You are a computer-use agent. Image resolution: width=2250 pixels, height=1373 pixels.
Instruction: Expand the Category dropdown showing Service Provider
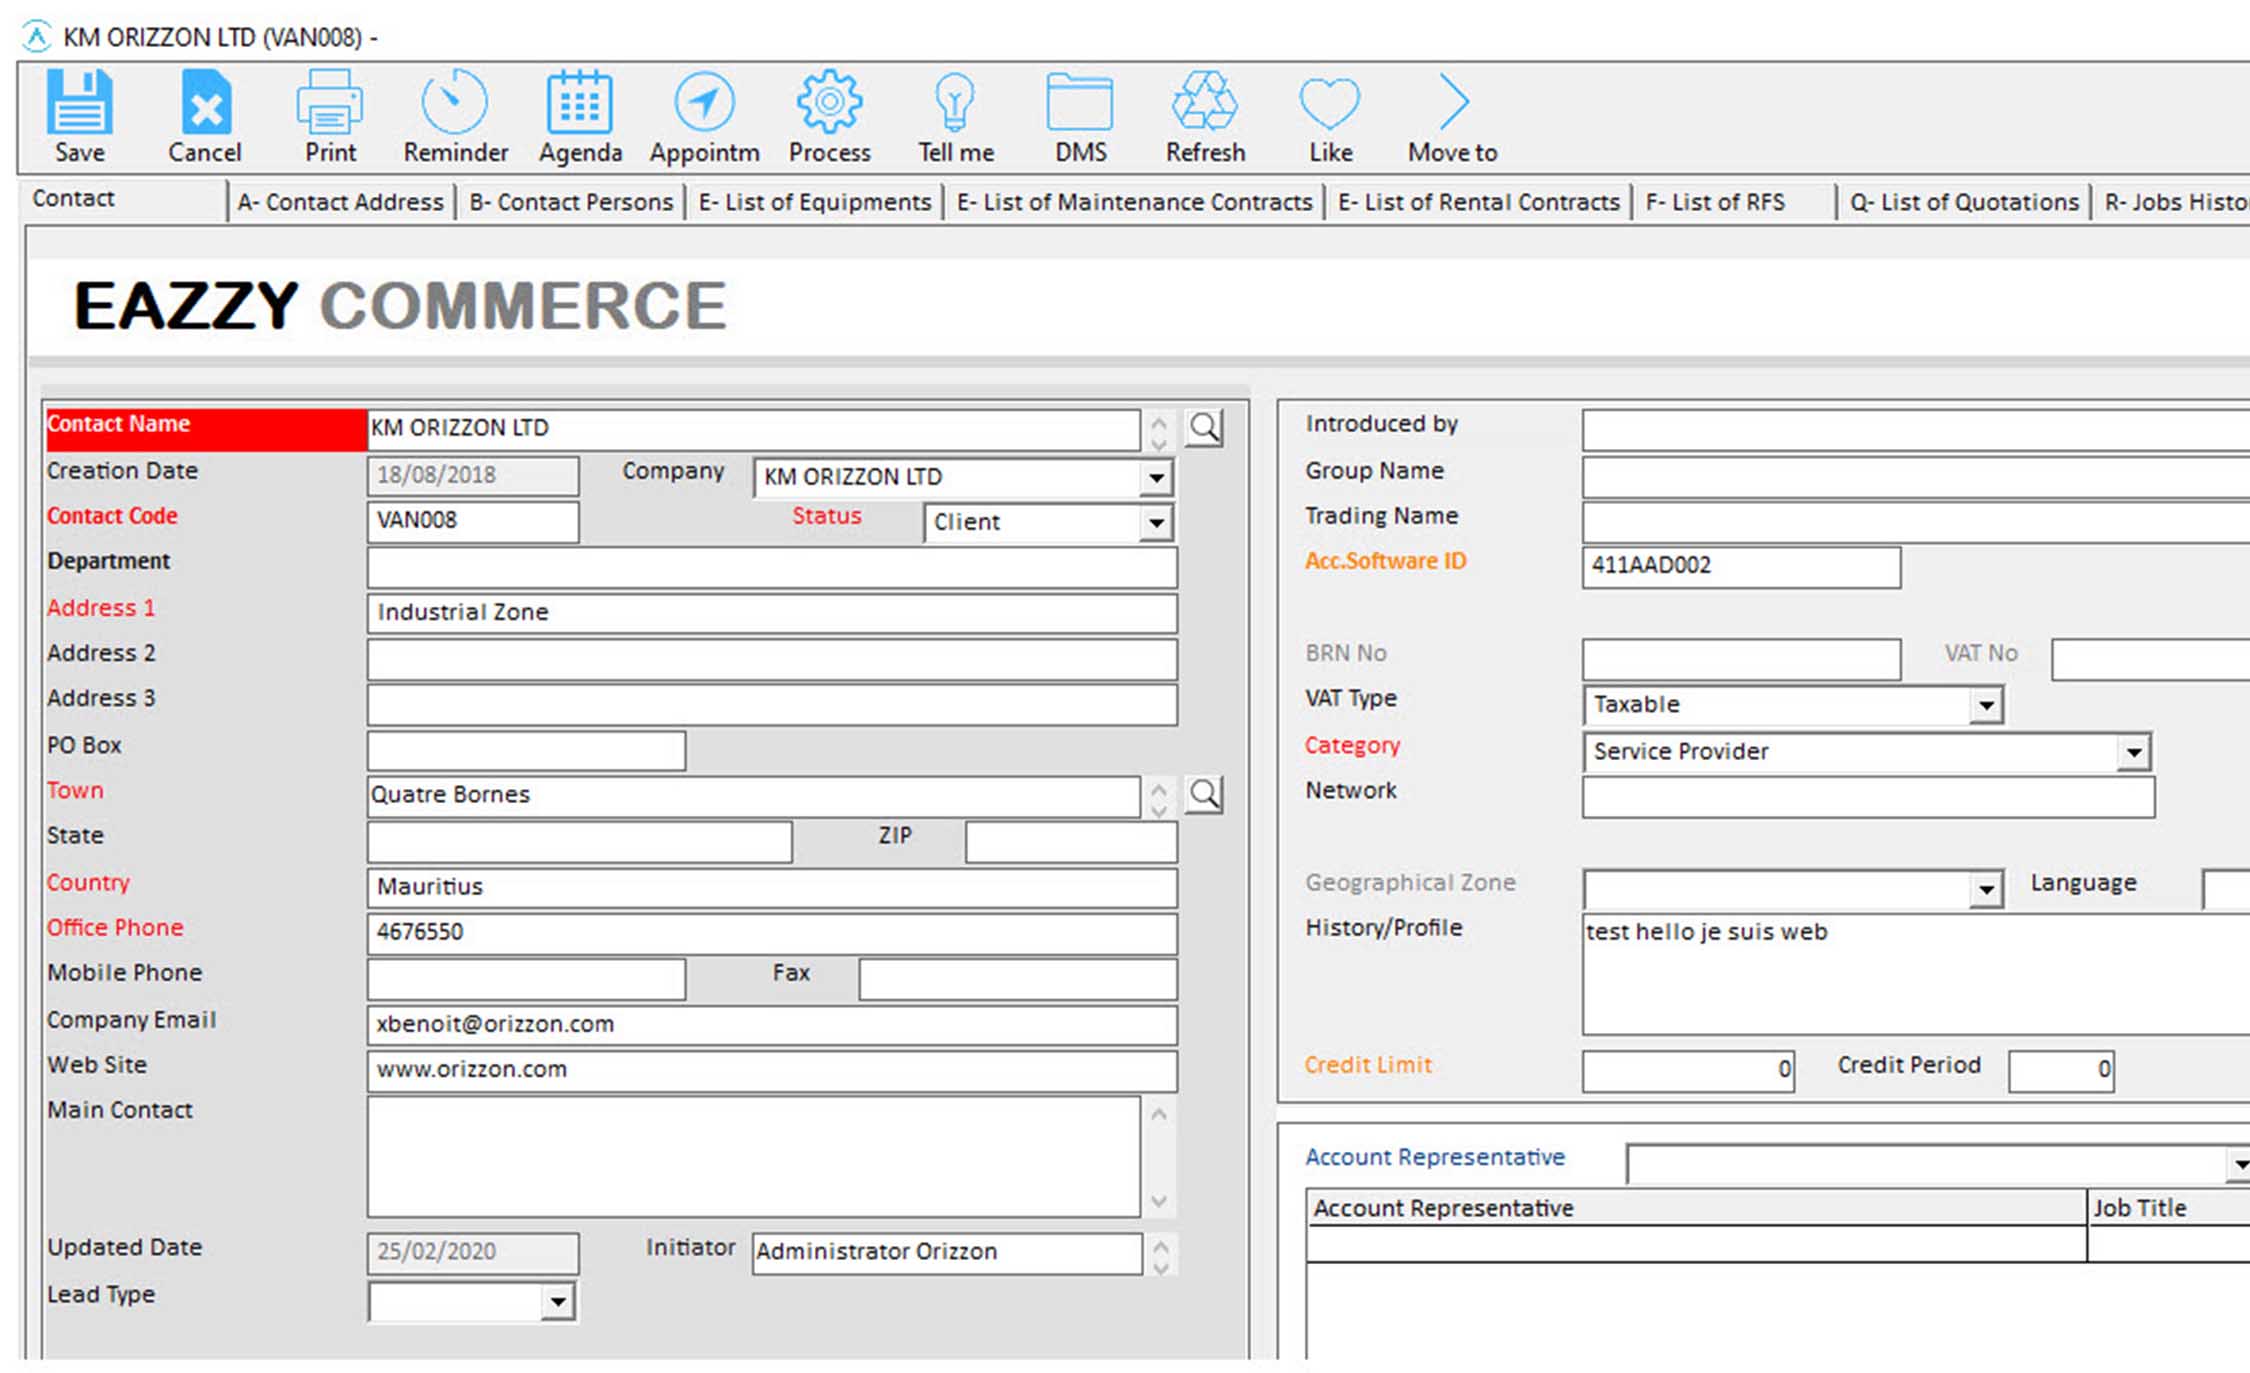click(2134, 752)
